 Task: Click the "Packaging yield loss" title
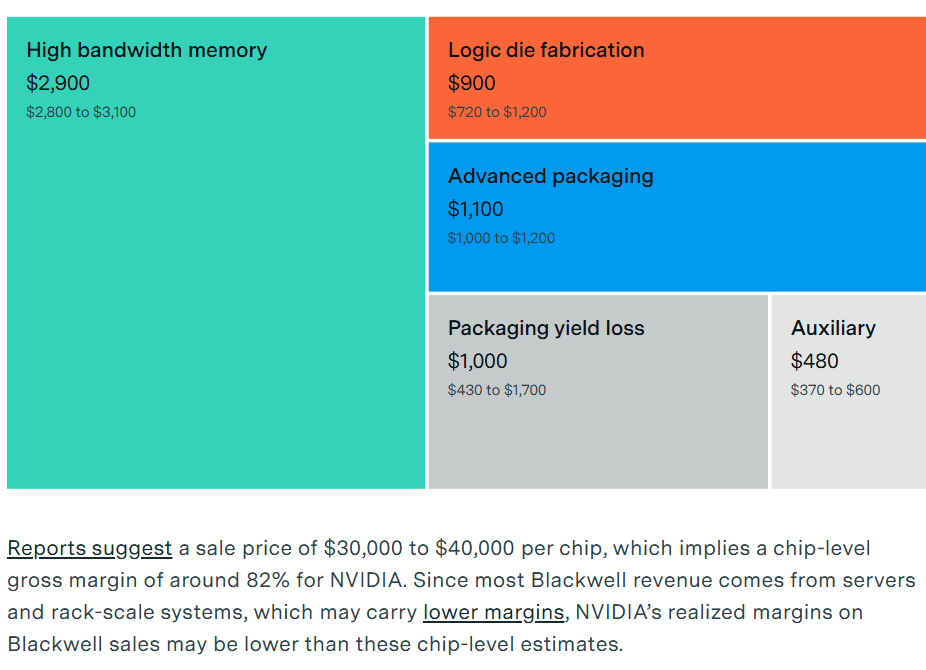tap(546, 328)
